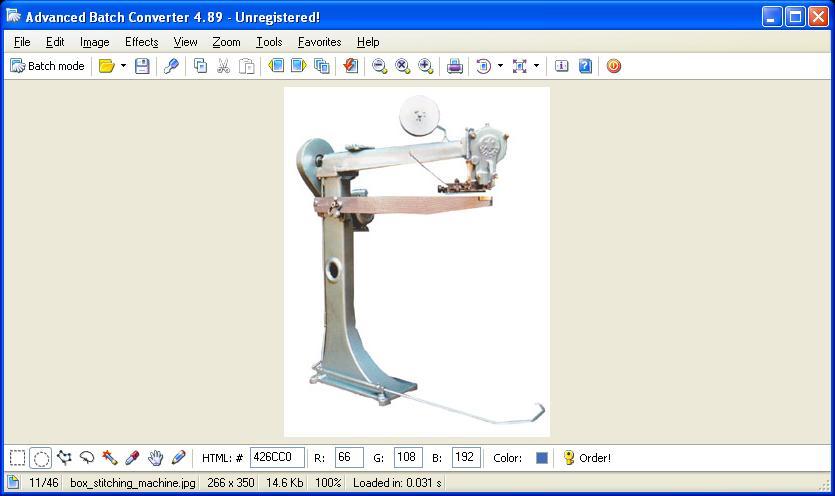Click the stitching machine image preview

417,262
